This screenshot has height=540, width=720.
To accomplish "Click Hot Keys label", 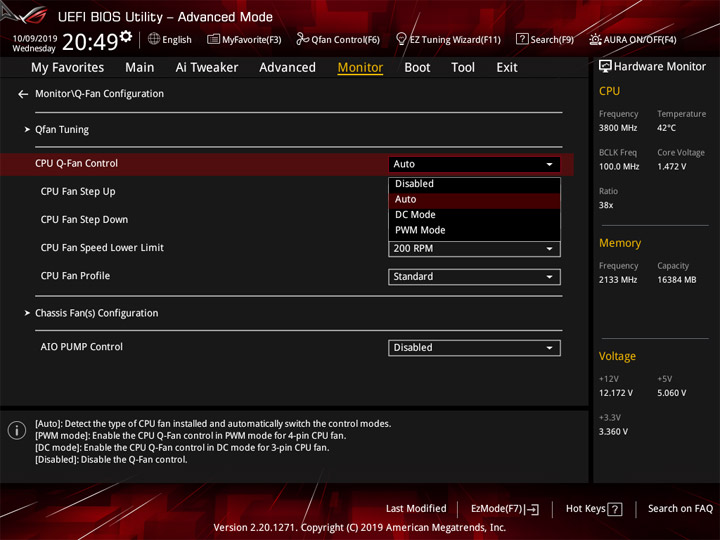I will pos(585,509).
